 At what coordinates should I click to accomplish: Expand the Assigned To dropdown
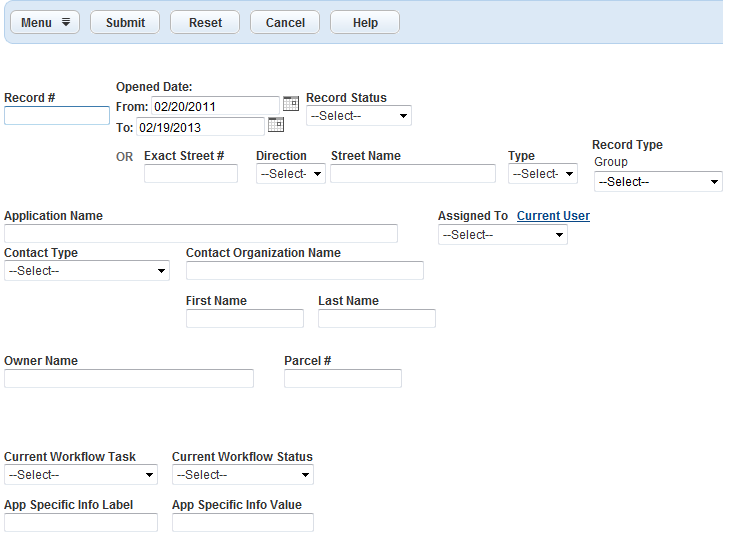pyautogui.click(x=503, y=235)
